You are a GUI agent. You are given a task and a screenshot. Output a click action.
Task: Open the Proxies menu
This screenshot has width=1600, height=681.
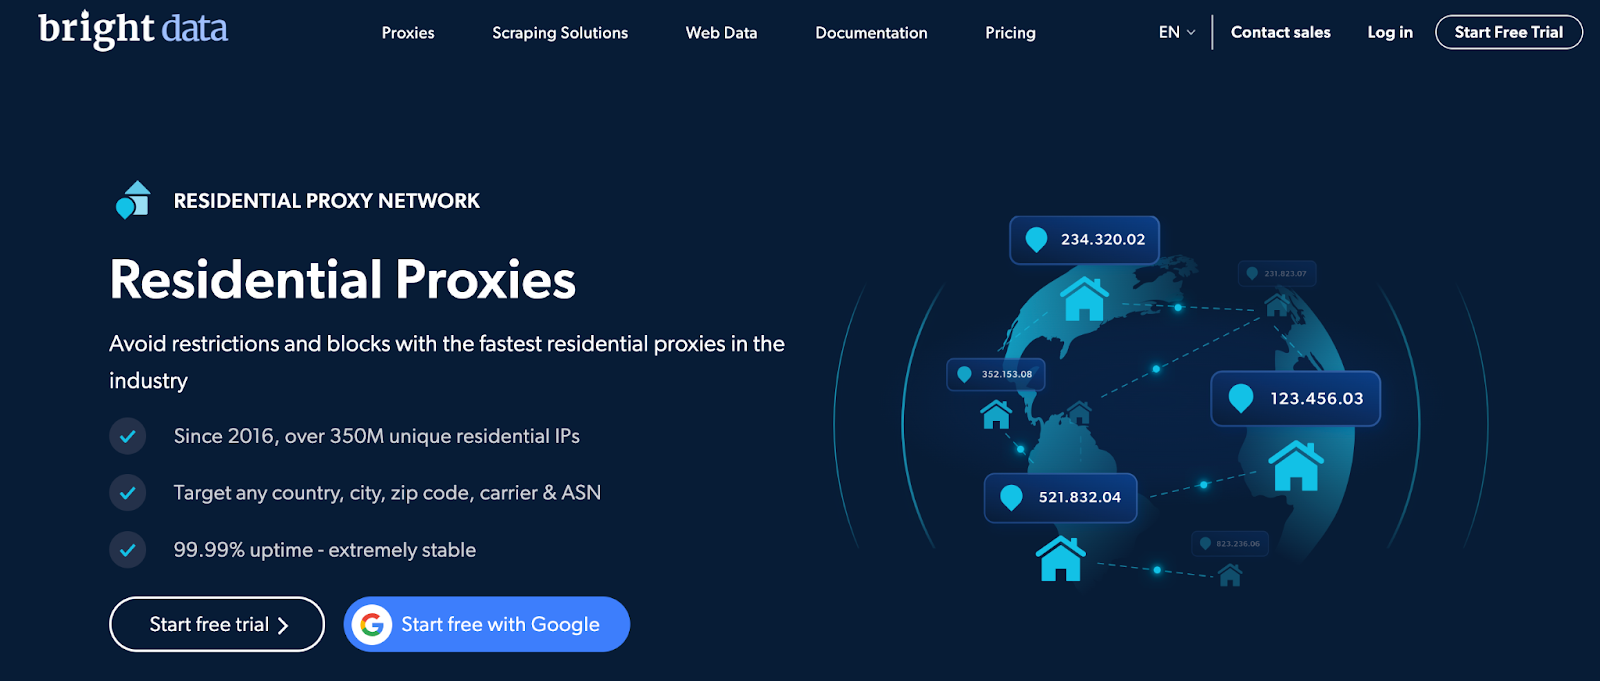tap(408, 33)
